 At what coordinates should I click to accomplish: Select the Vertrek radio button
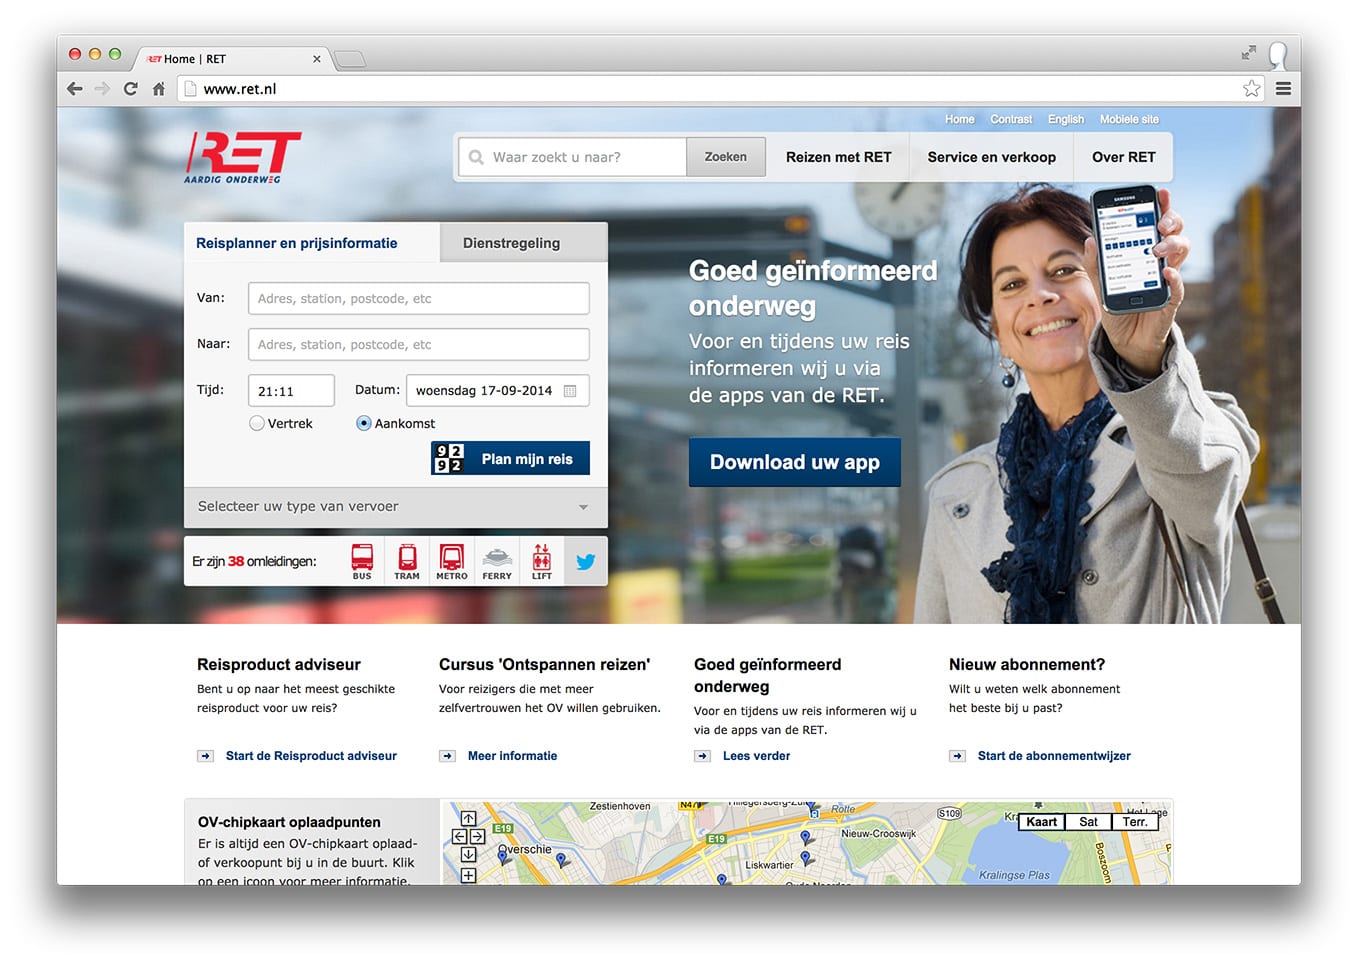pos(256,423)
